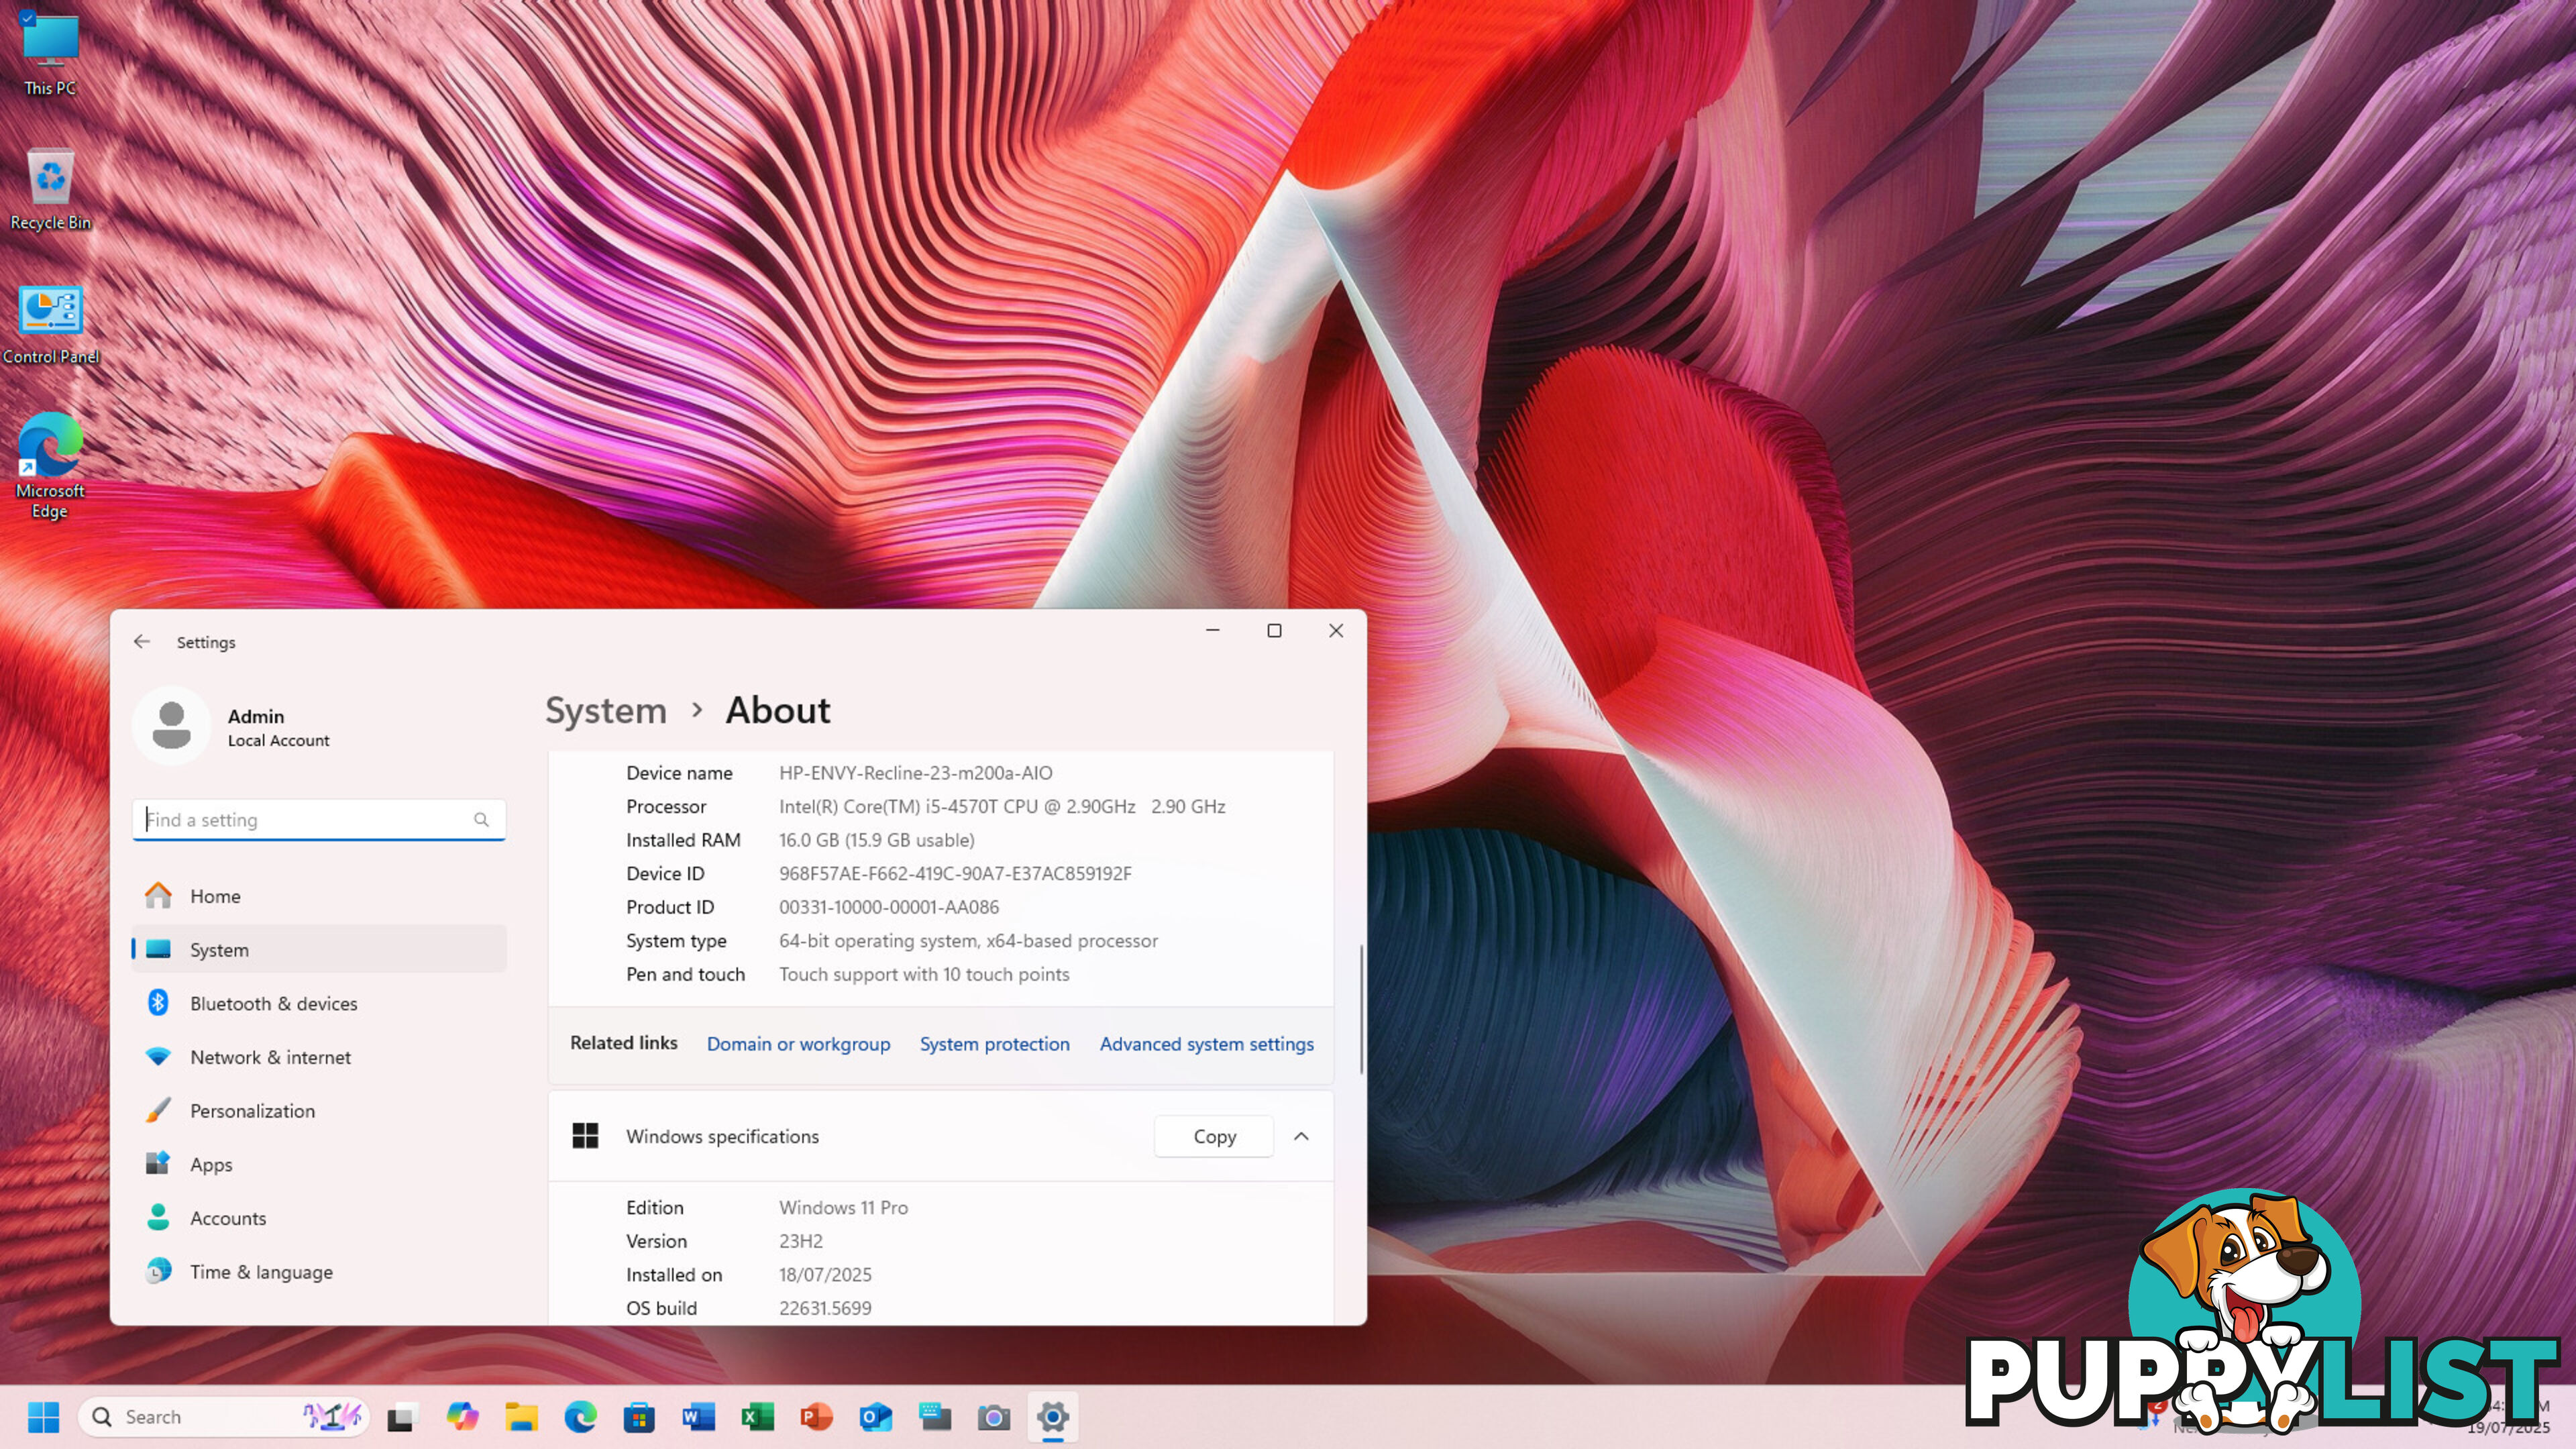Go back using the Settings back arrow
Screen dimensions: 2576x1449
[142, 642]
